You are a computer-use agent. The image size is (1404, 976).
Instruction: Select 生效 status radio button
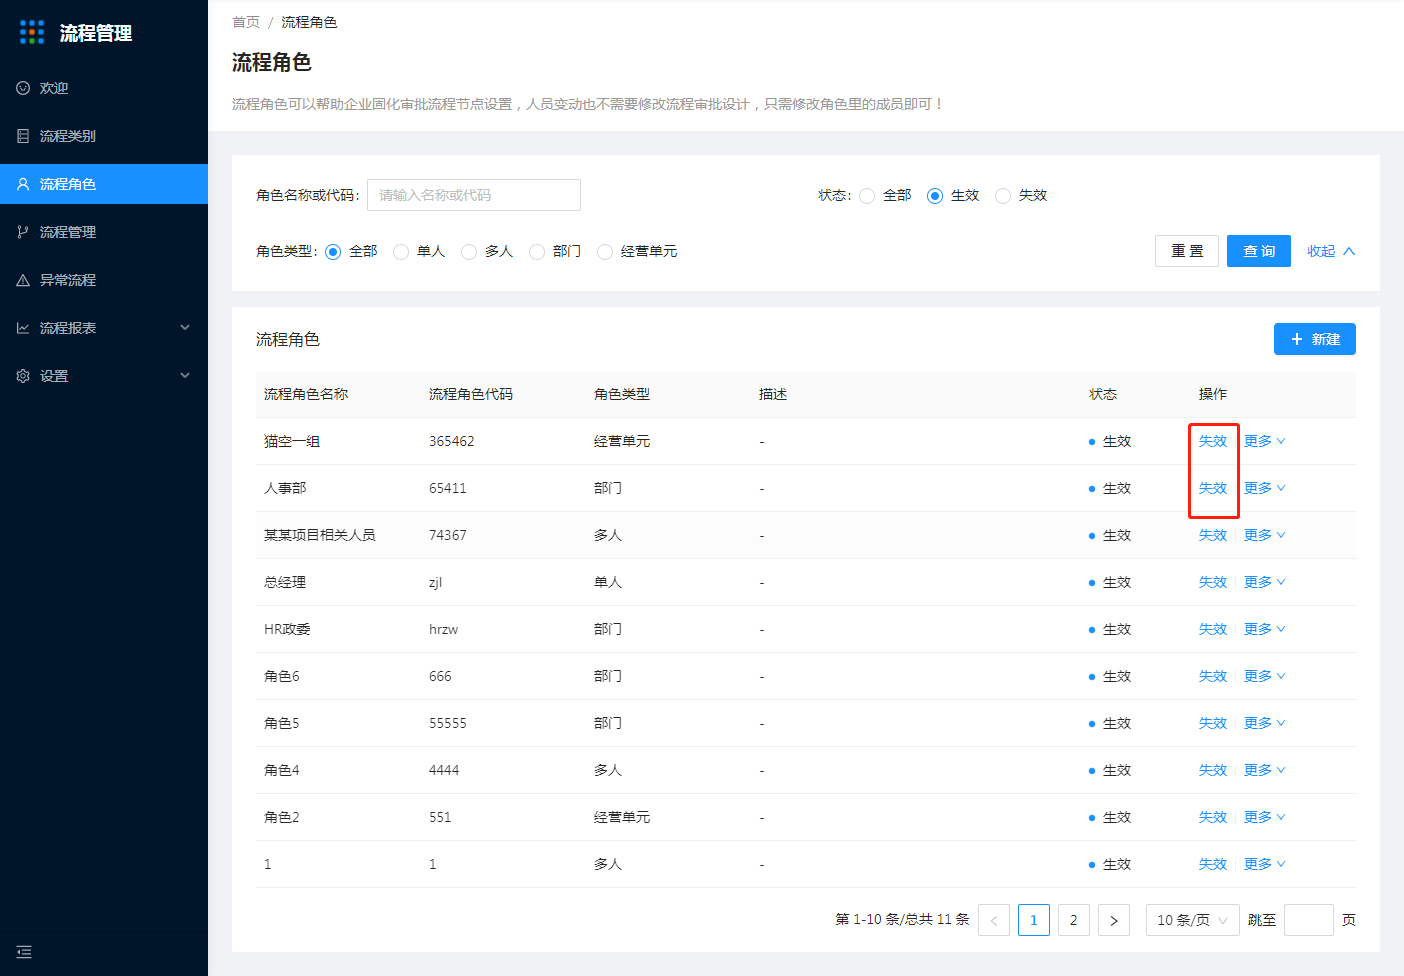coord(935,196)
